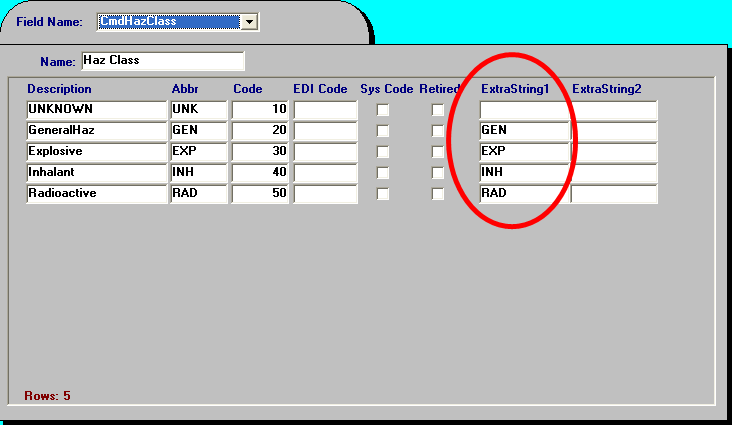Image resolution: width=732 pixels, height=425 pixels.
Task: Select the INH abbreviation cell in Abbr column
Action: tap(199, 173)
